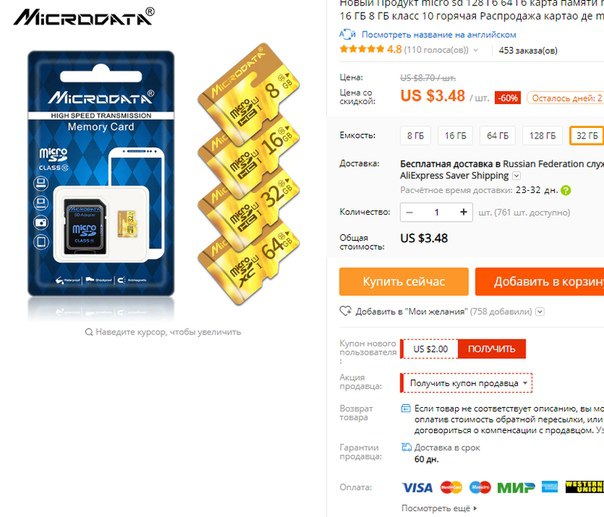Expand the rating breakdown arrow next to votes
Viewport: 604px width, 517px height.
coord(476,50)
